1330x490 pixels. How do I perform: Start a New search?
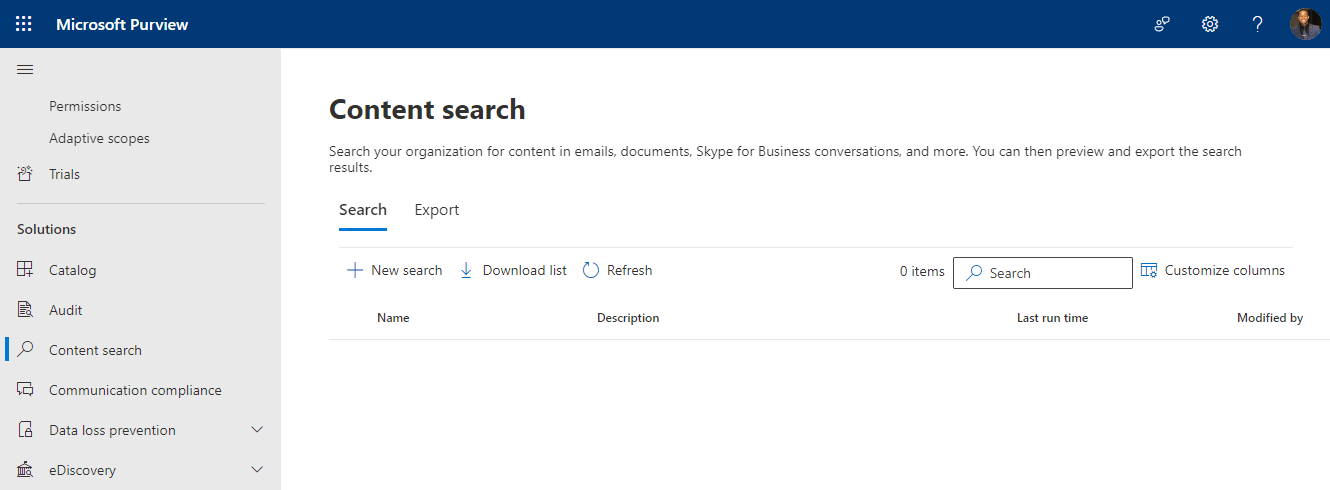click(x=406, y=270)
